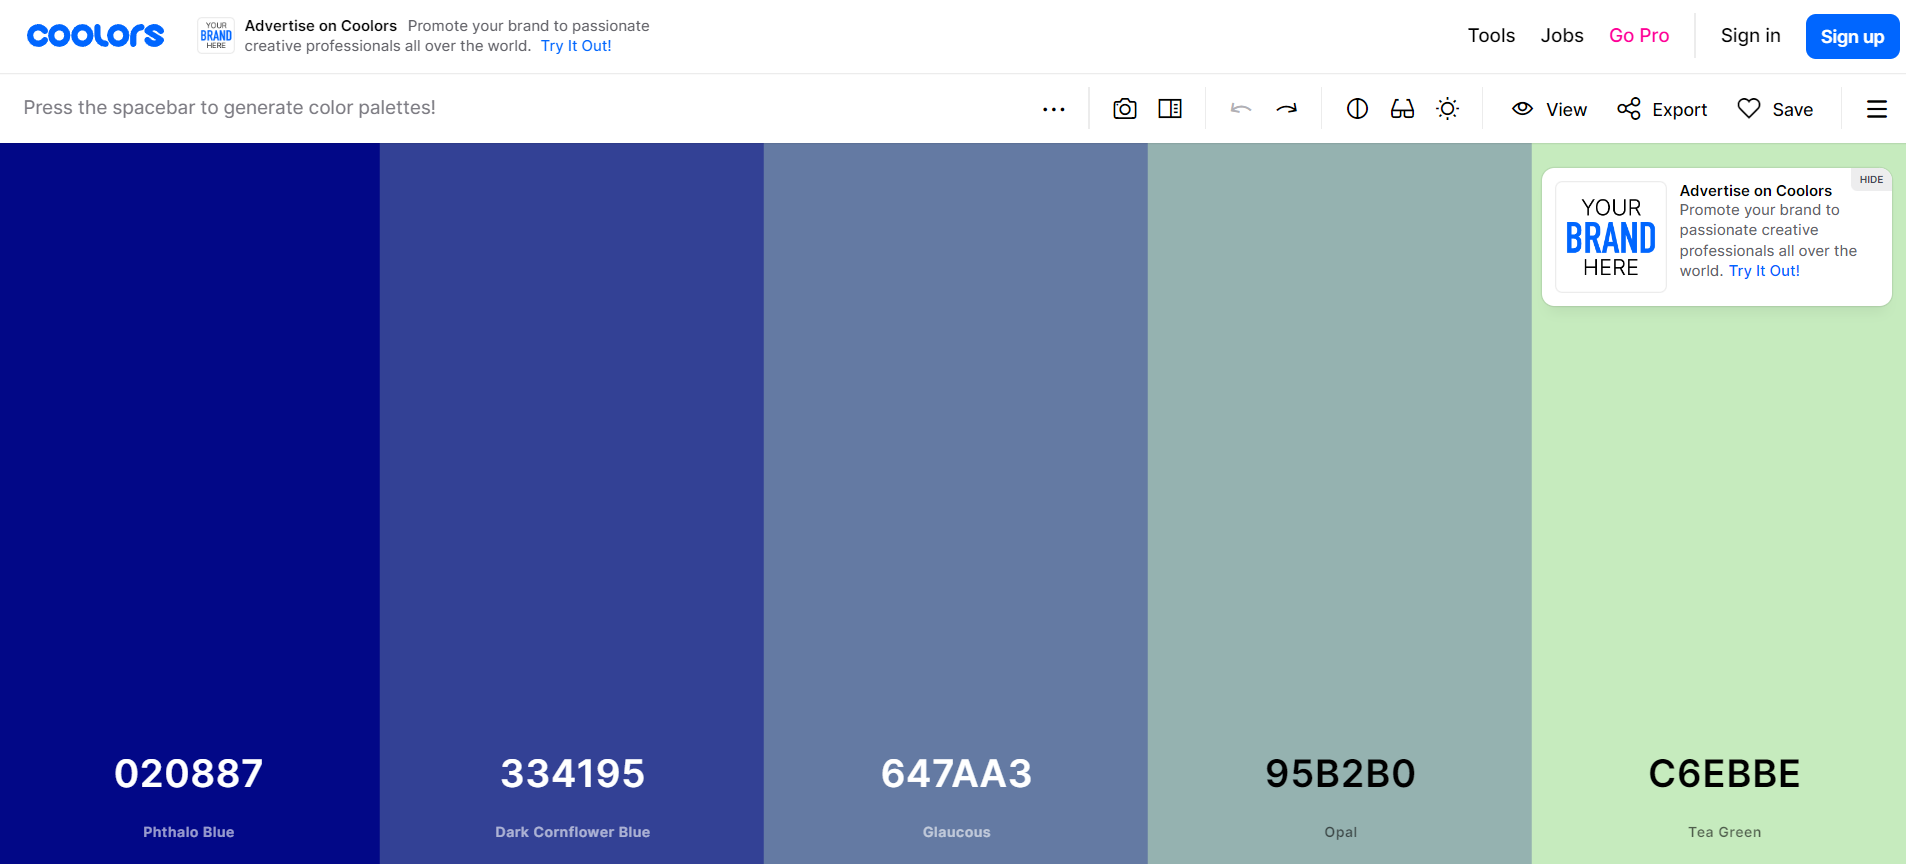
Task: Open the Tools menu
Action: point(1491,36)
